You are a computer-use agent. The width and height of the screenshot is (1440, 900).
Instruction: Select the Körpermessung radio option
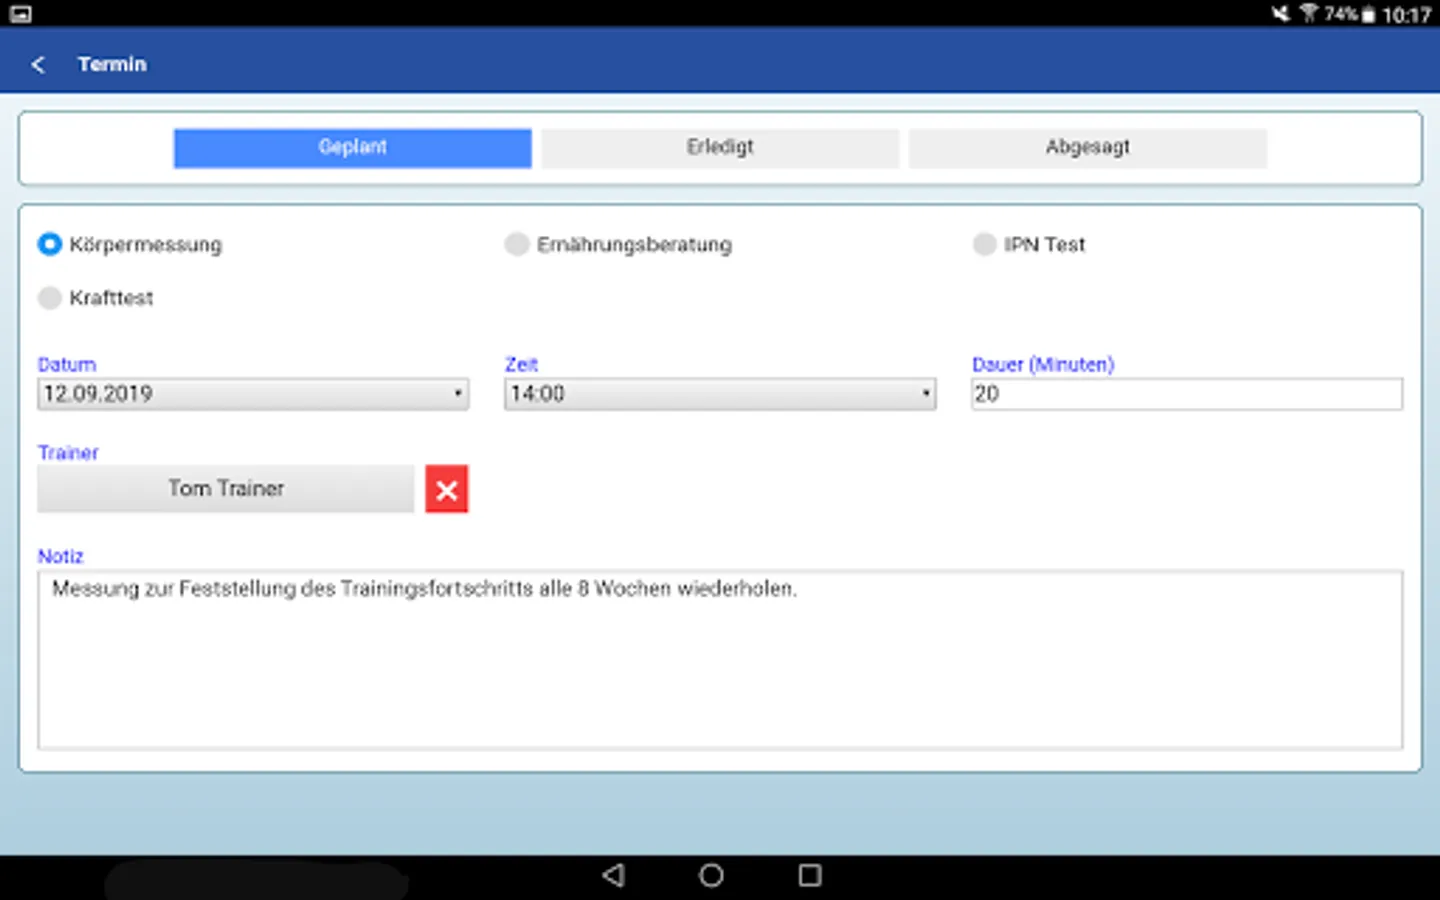point(130,245)
